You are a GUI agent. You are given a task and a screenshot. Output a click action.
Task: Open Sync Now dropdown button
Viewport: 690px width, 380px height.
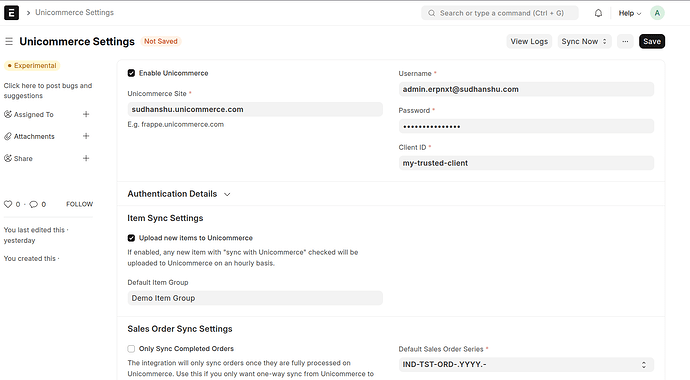pyautogui.click(x=584, y=41)
